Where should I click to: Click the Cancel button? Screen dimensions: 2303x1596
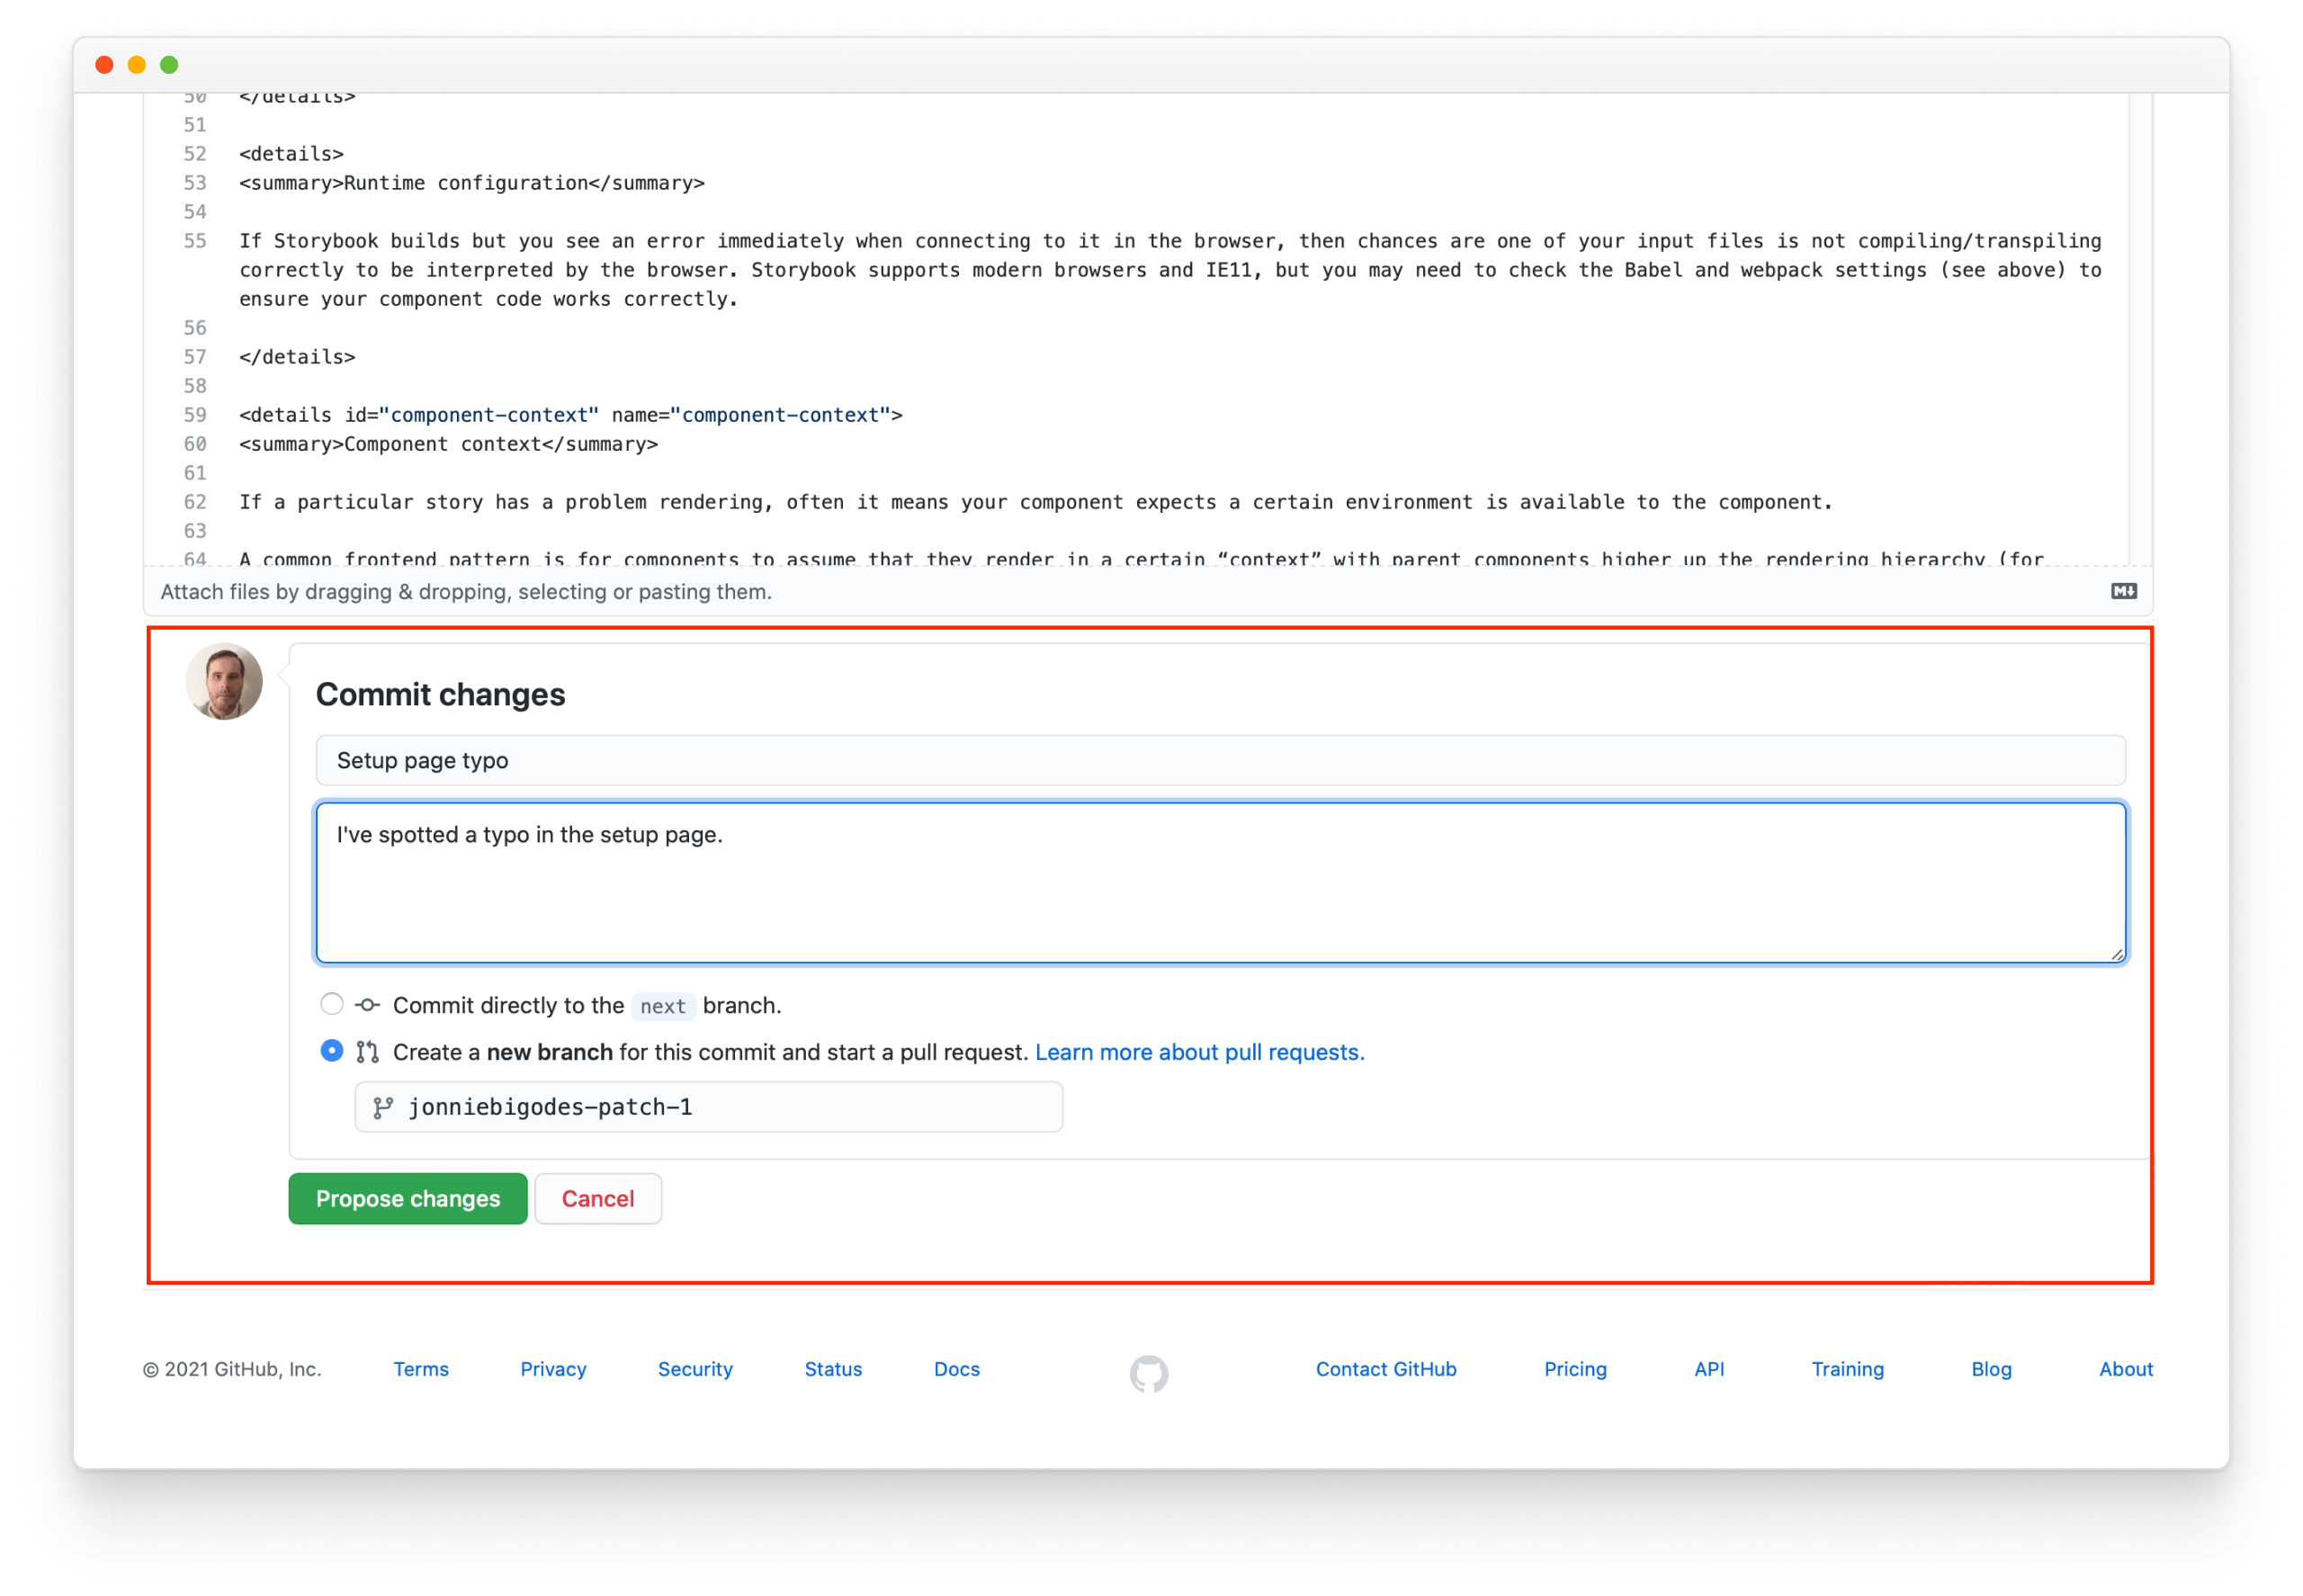pos(597,1198)
